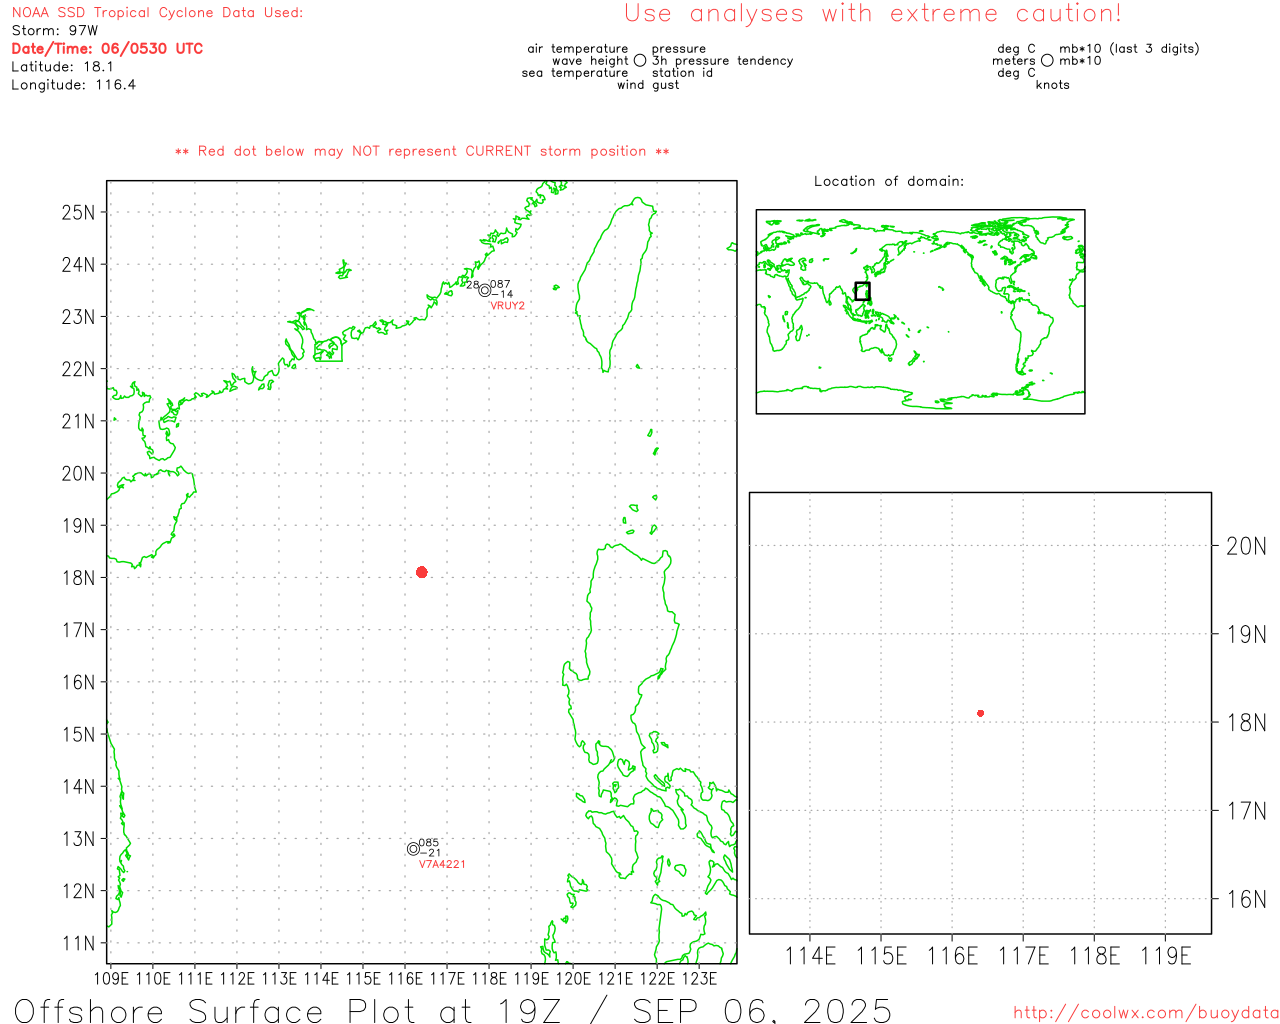
Task: Click the Offshore Surface Plot at 19Z title
Action: [453, 1010]
